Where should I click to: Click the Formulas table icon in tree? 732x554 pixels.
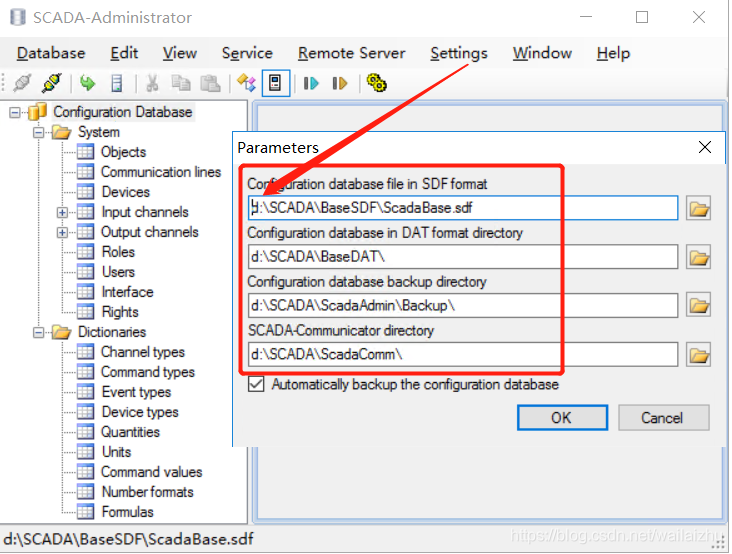click(x=85, y=512)
